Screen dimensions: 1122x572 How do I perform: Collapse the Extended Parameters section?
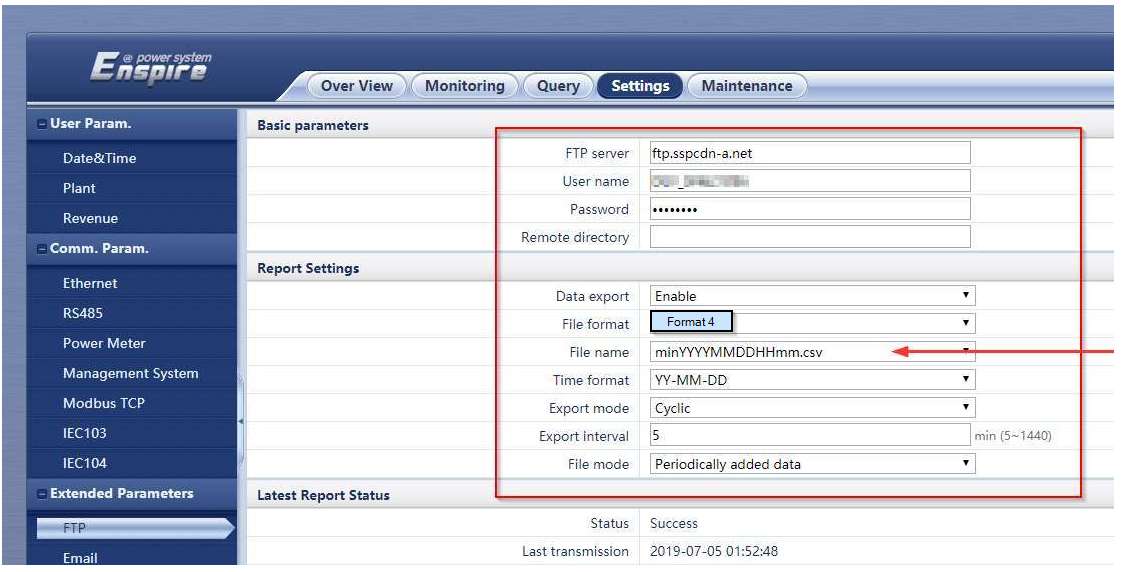click(x=41, y=494)
